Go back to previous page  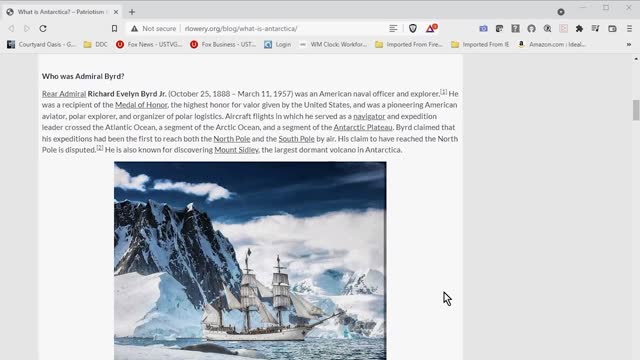tap(11, 29)
